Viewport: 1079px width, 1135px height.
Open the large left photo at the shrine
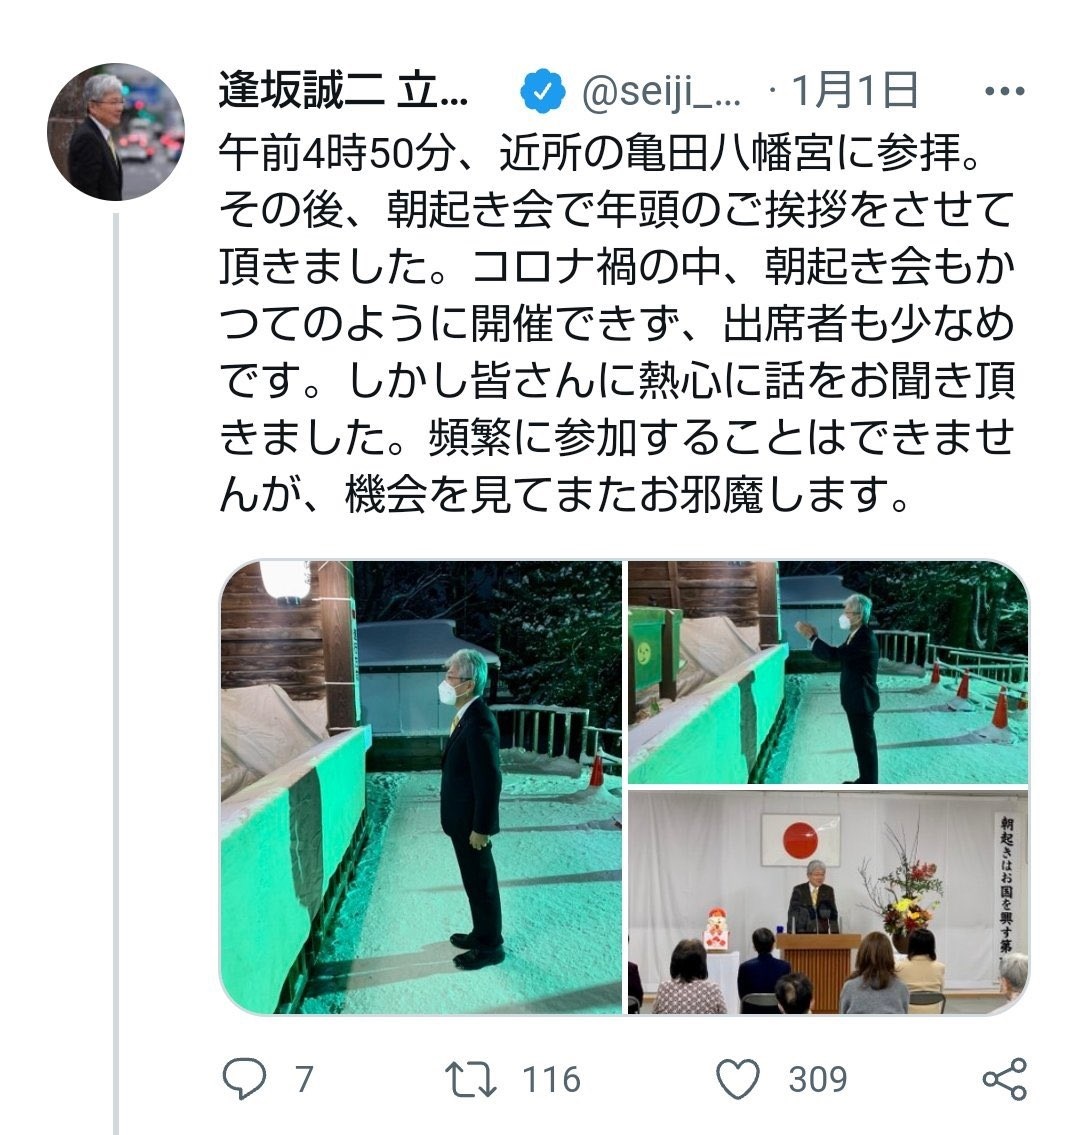point(421,787)
